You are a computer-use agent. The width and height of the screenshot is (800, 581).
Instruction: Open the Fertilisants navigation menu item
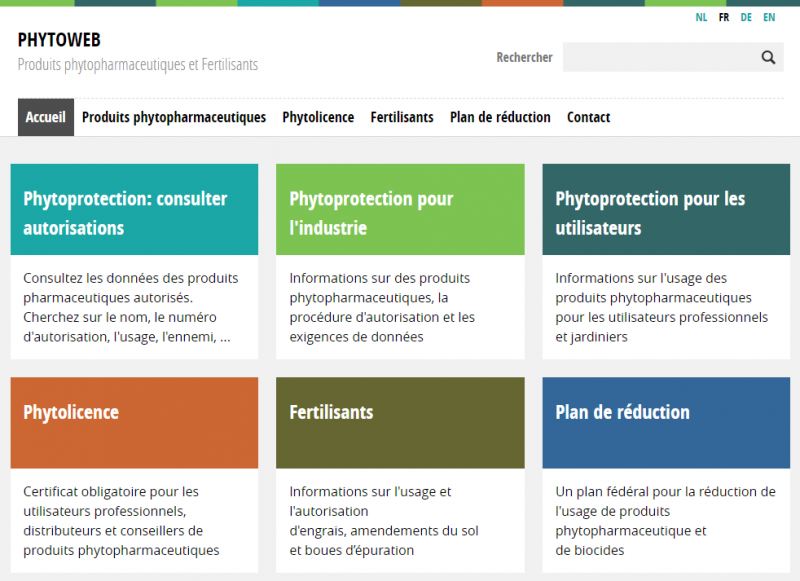click(402, 117)
